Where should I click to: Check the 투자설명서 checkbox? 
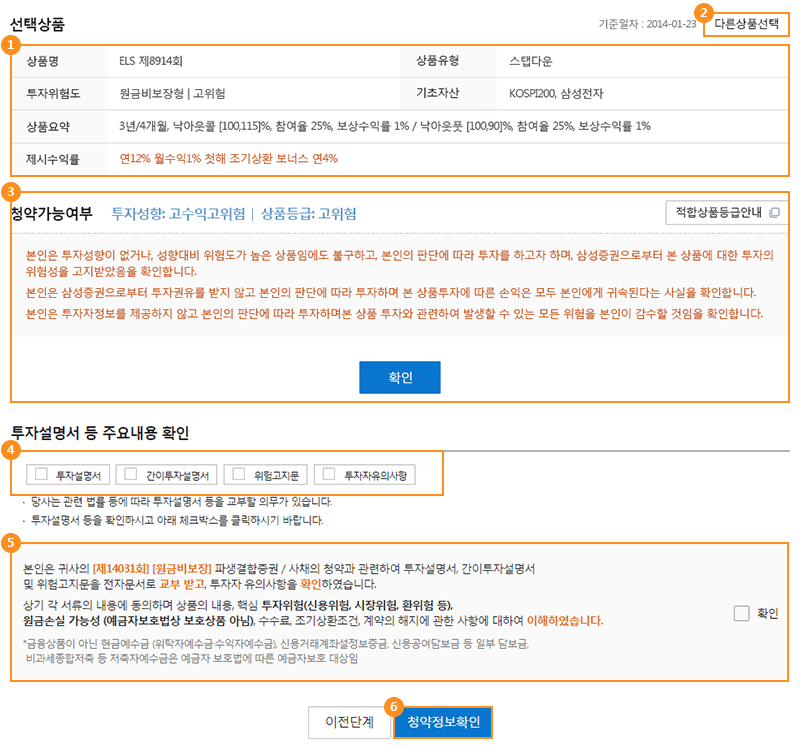[41, 474]
